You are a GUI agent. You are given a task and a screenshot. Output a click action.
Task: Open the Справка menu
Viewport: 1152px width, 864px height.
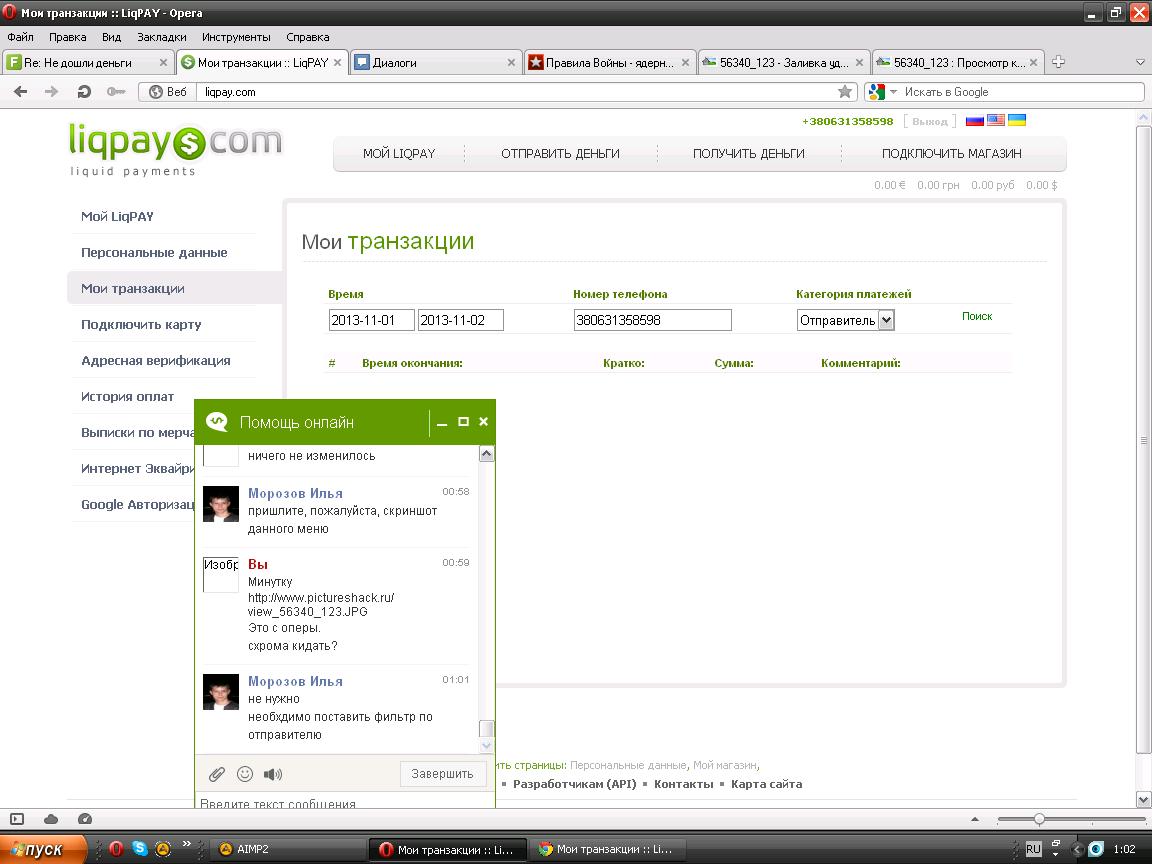click(x=308, y=37)
